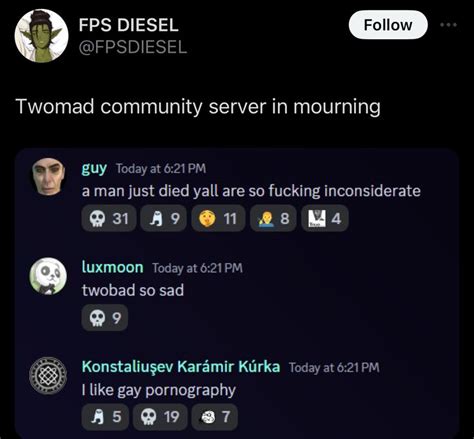Open the @FPSDIESEL handle link
This screenshot has height=439, width=474.
click(x=133, y=47)
